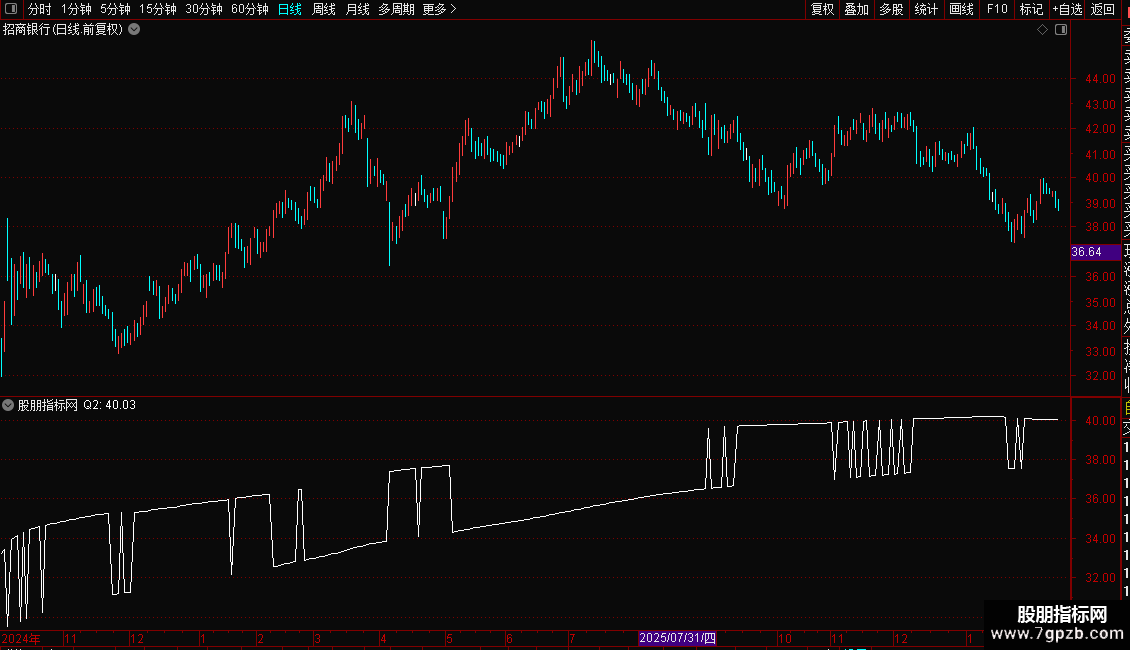
Task: Open the 招商银行 title dropdown circle
Action: point(134,30)
